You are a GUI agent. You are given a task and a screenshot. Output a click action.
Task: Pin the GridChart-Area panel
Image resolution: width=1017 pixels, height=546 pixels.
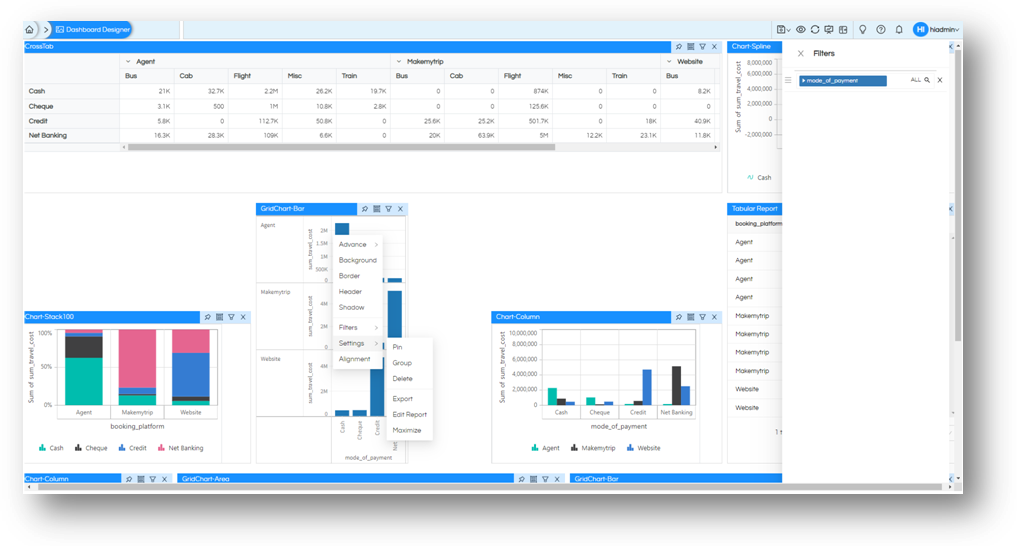[521, 479]
